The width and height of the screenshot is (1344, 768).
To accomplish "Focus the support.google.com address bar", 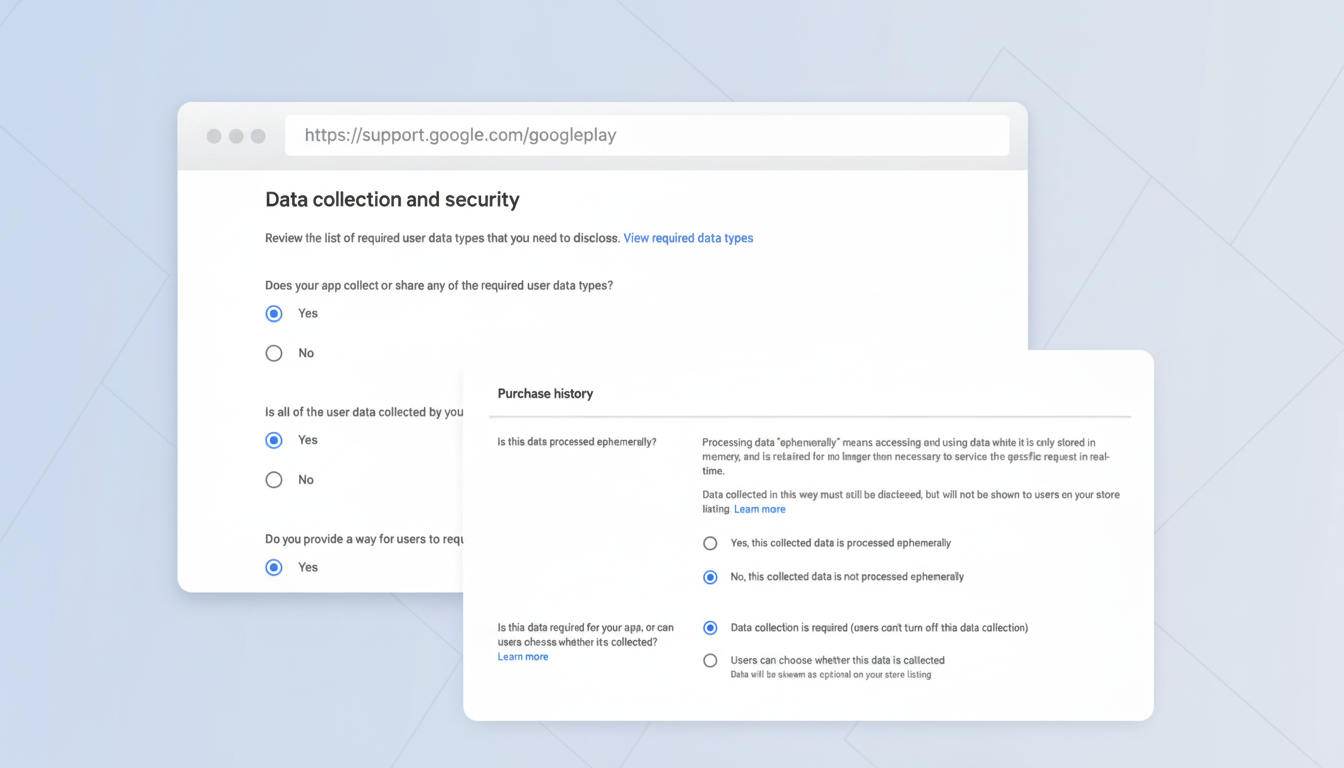I will (646, 135).
